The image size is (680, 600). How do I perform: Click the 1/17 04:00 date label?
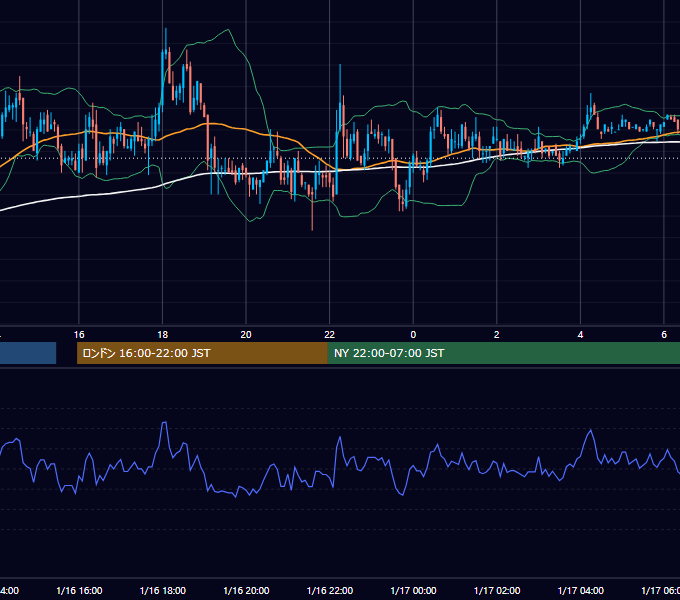coord(581,590)
